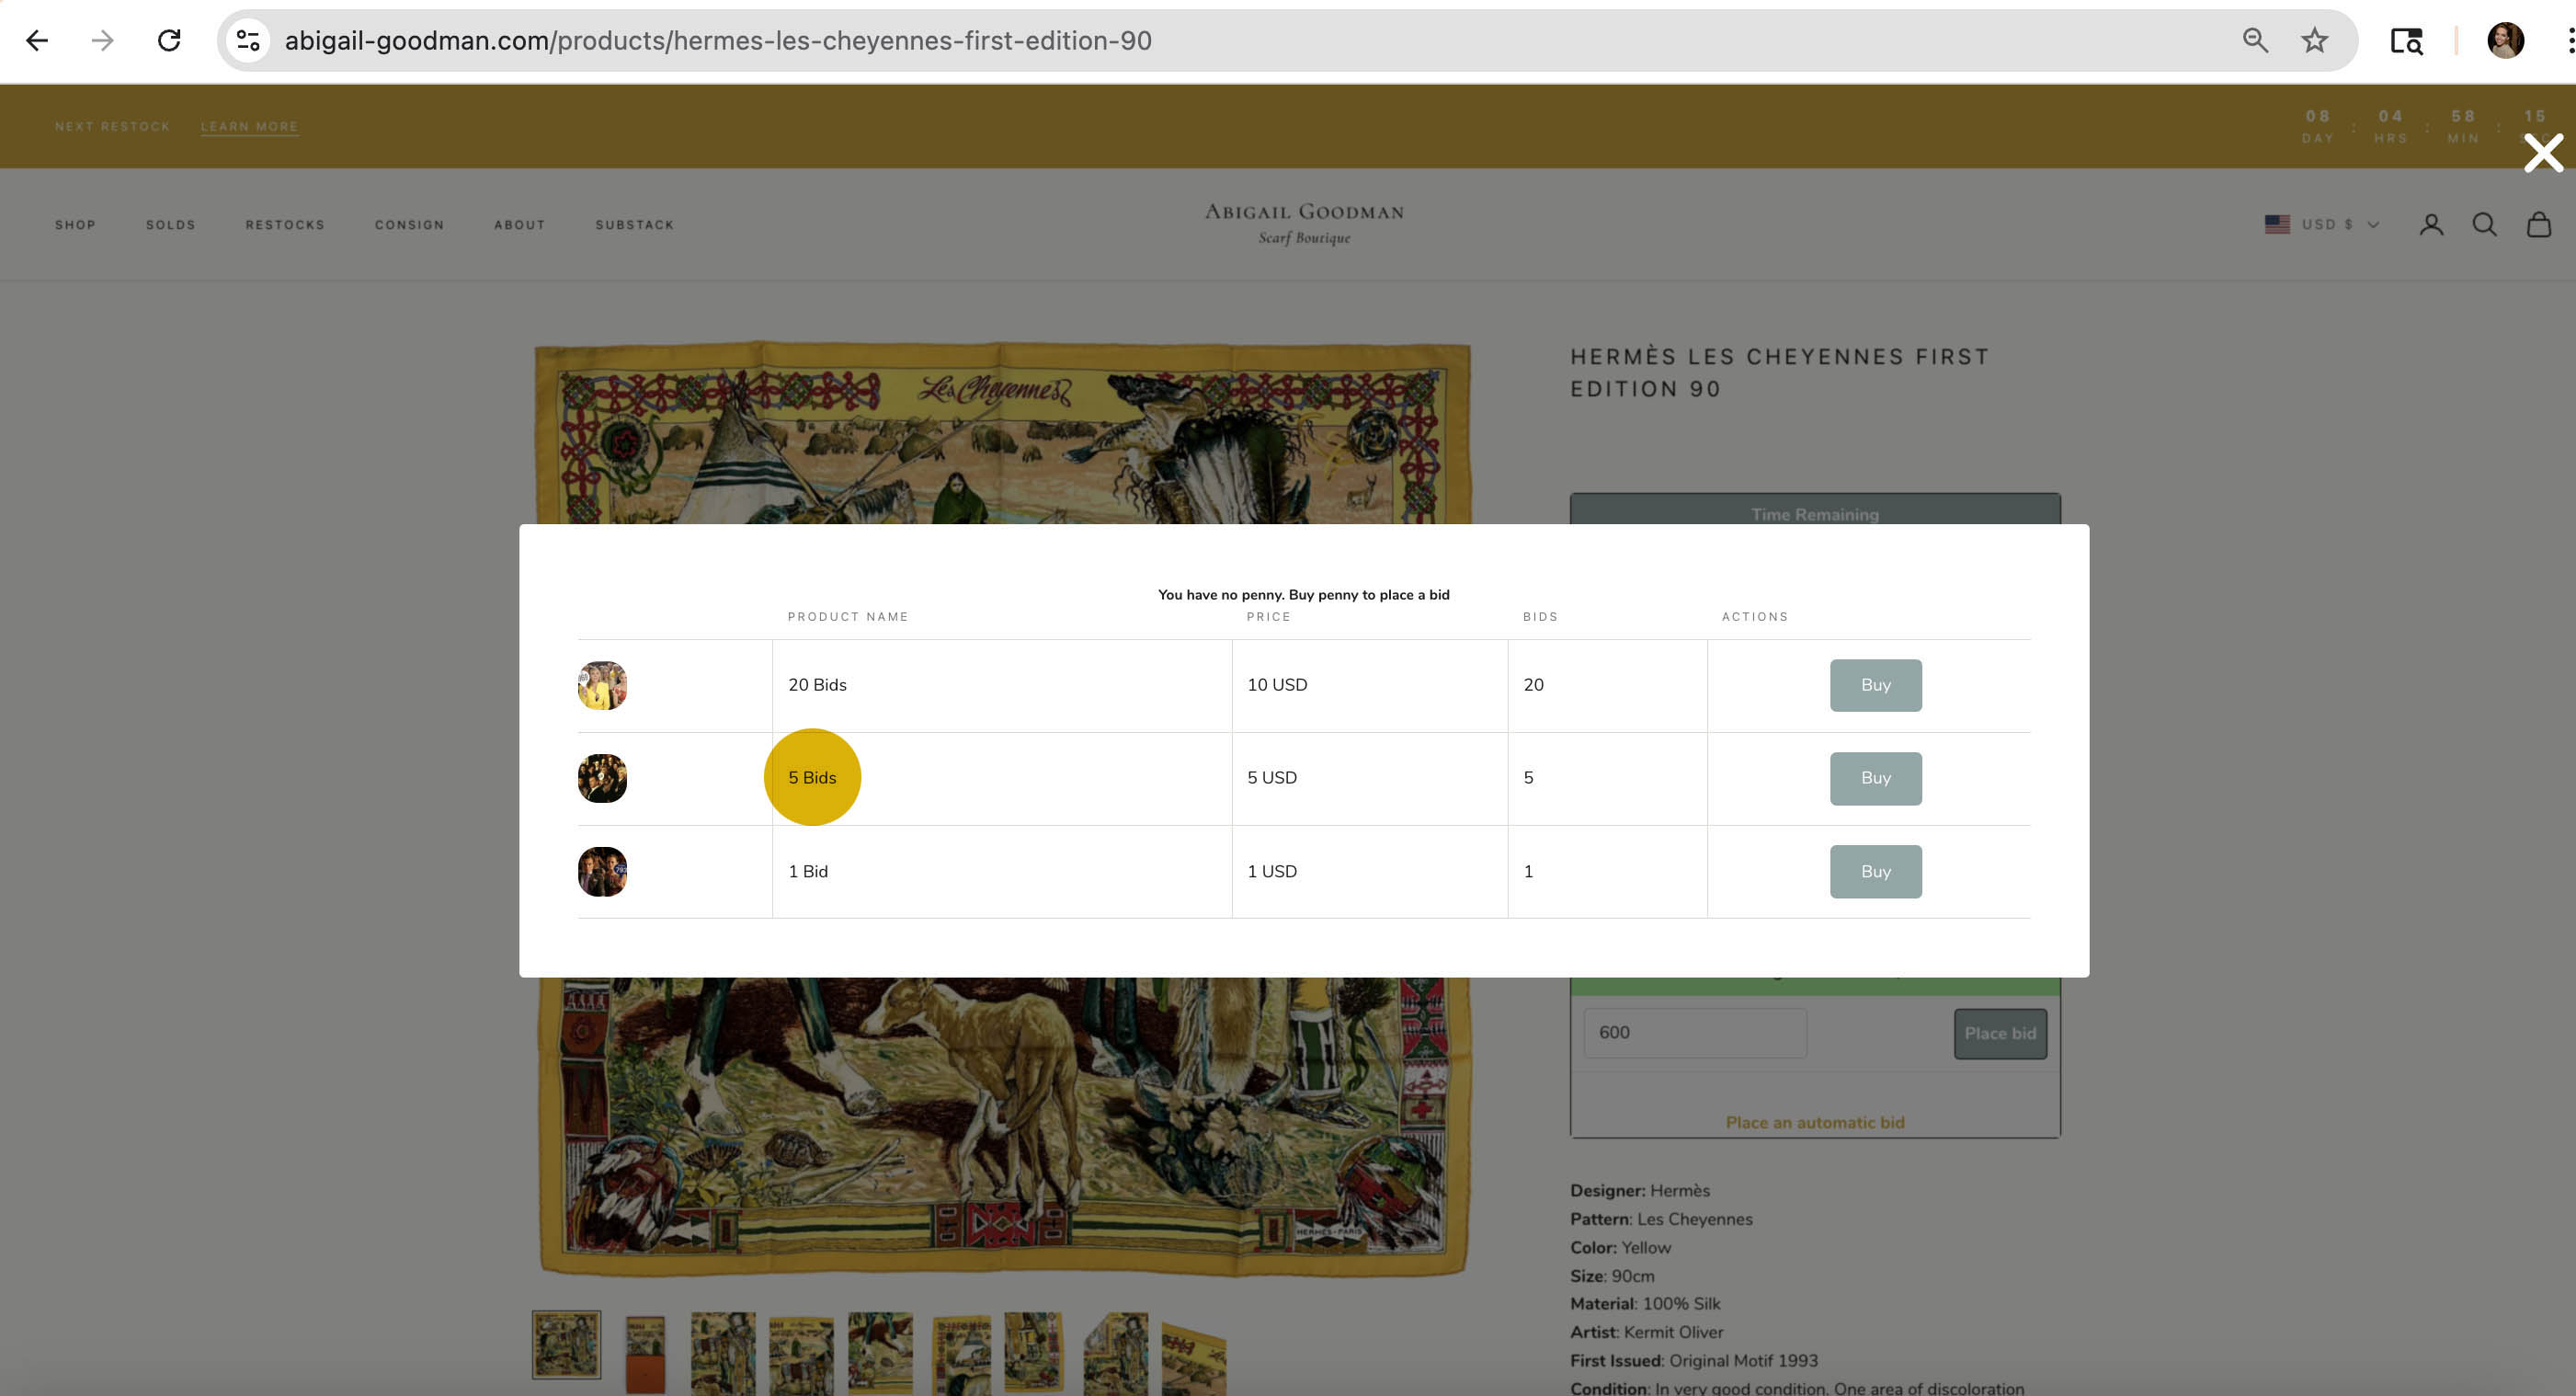Buy the 20 Bids package

1875,685
